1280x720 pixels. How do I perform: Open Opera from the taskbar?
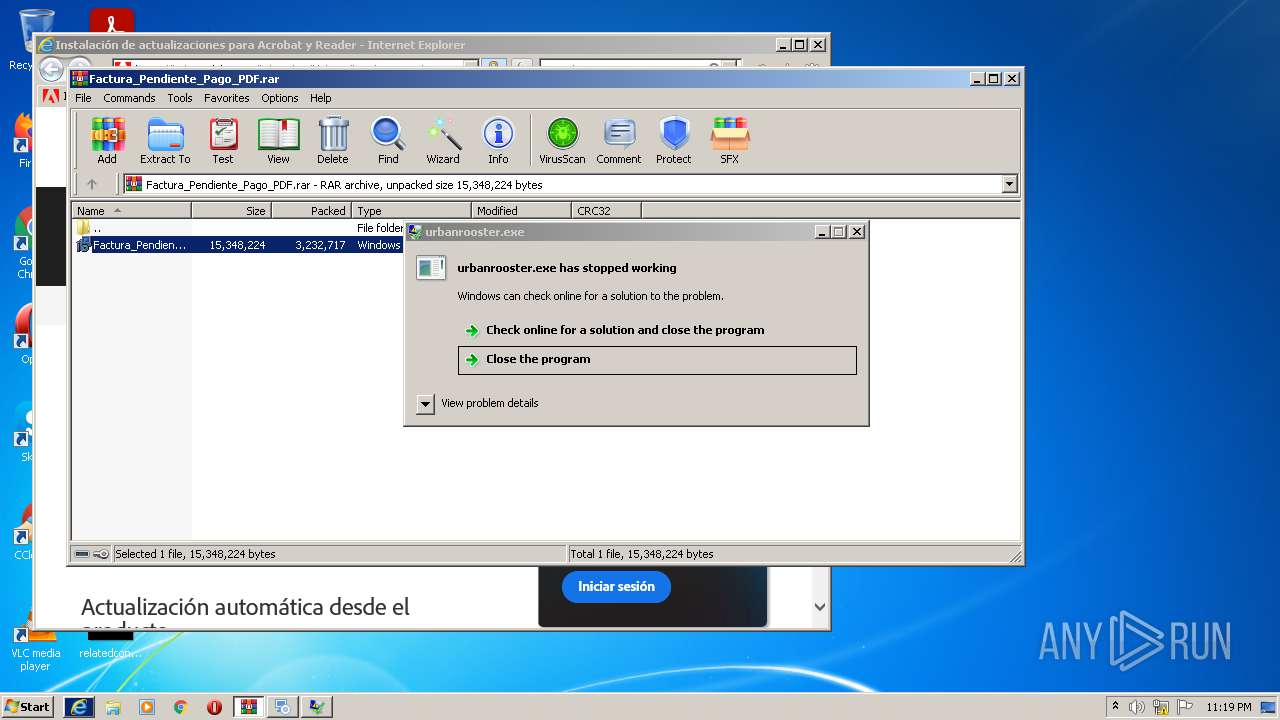click(214, 707)
